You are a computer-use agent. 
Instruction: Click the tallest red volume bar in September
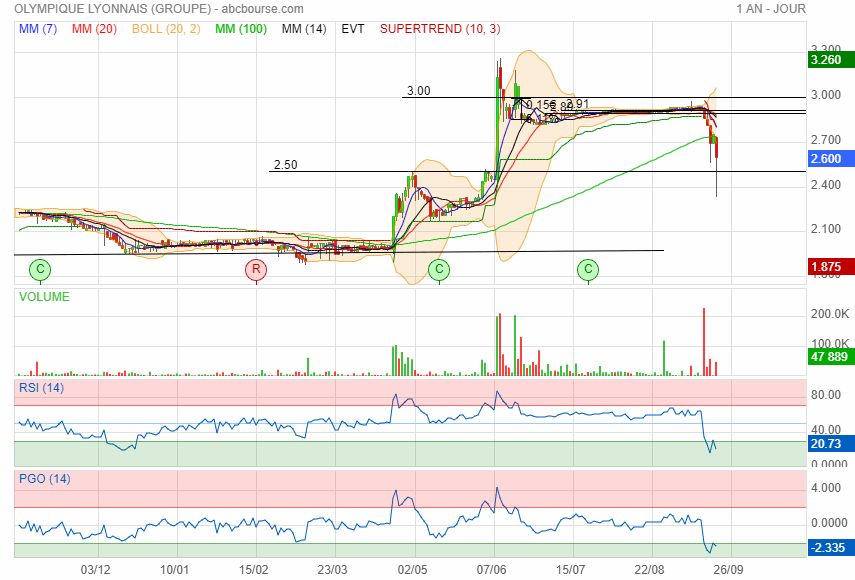pyautogui.click(x=704, y=342)
